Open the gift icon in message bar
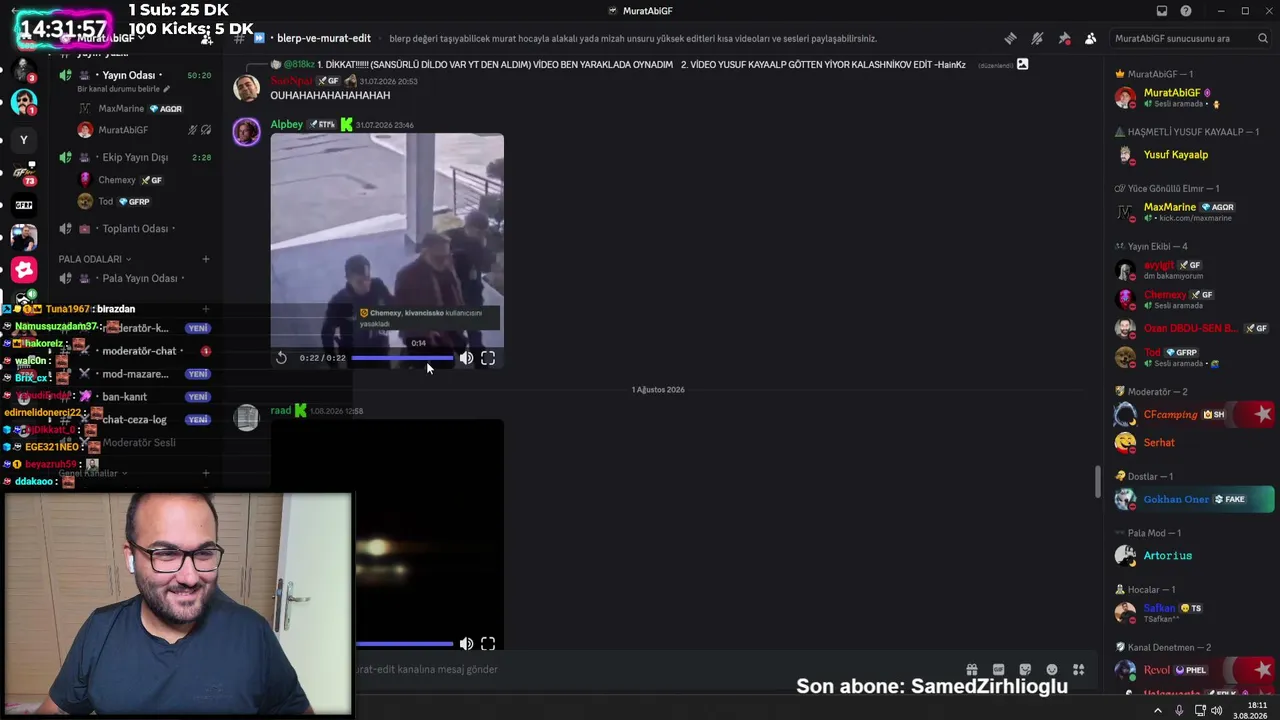This screenshot has height=720, width=1280. click(971, 670)
